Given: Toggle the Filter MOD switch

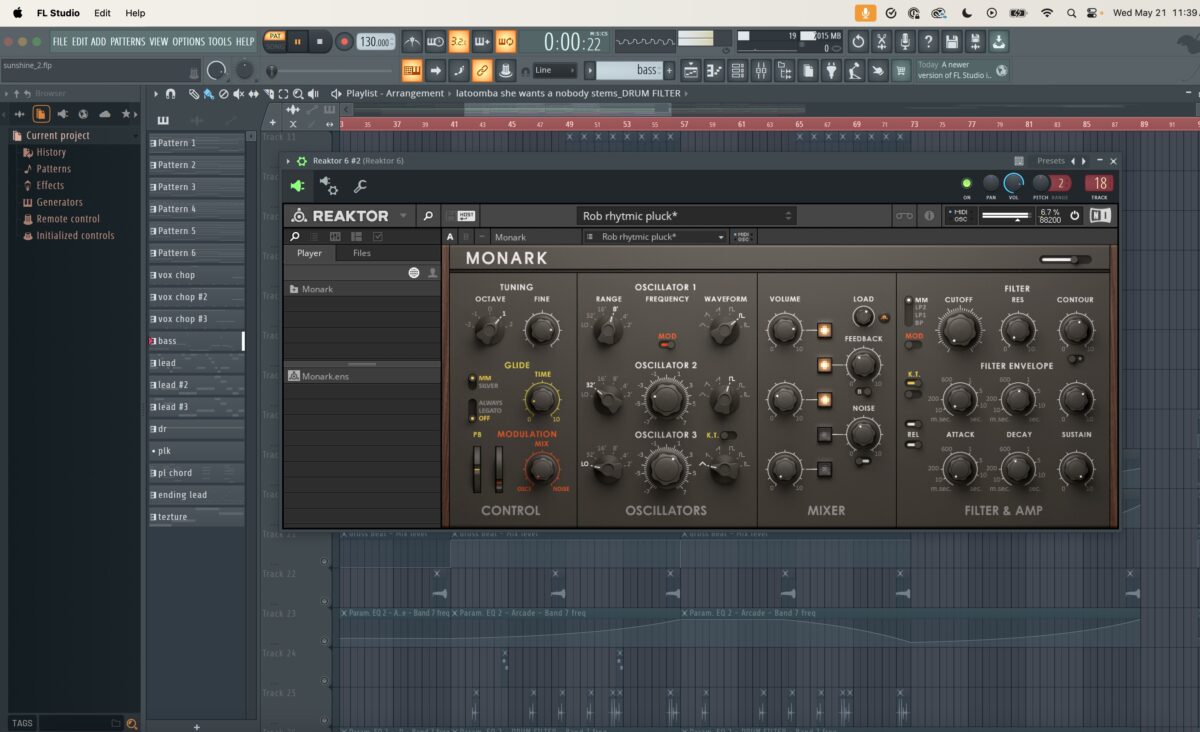Looking at the screenshot, I should tap(913, 343).
